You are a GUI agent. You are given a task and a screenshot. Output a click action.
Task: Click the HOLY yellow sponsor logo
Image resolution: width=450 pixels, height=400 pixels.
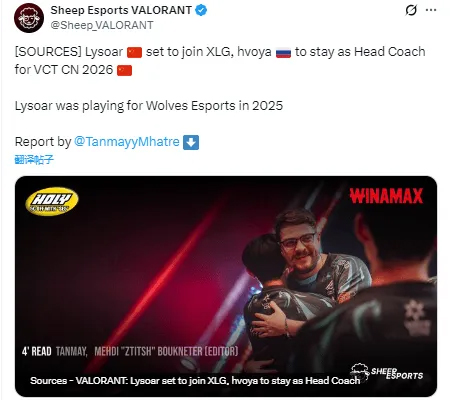tap(52, 201)
